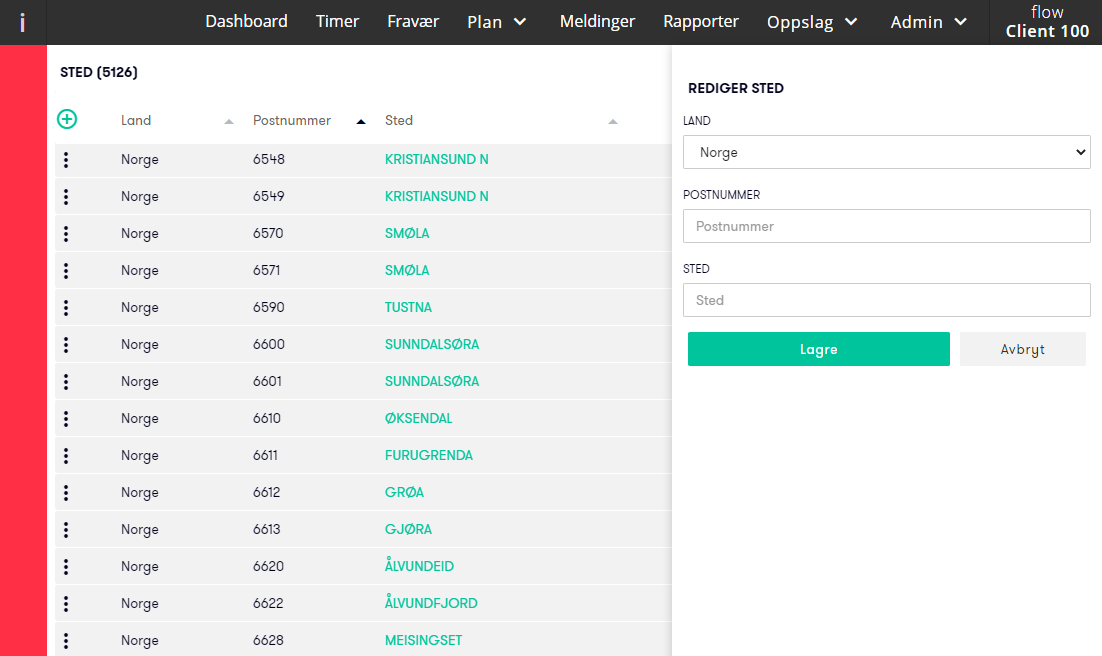Click the Postnummer column header
This screenshot has height=656, width=1102.
coord(292,120)
